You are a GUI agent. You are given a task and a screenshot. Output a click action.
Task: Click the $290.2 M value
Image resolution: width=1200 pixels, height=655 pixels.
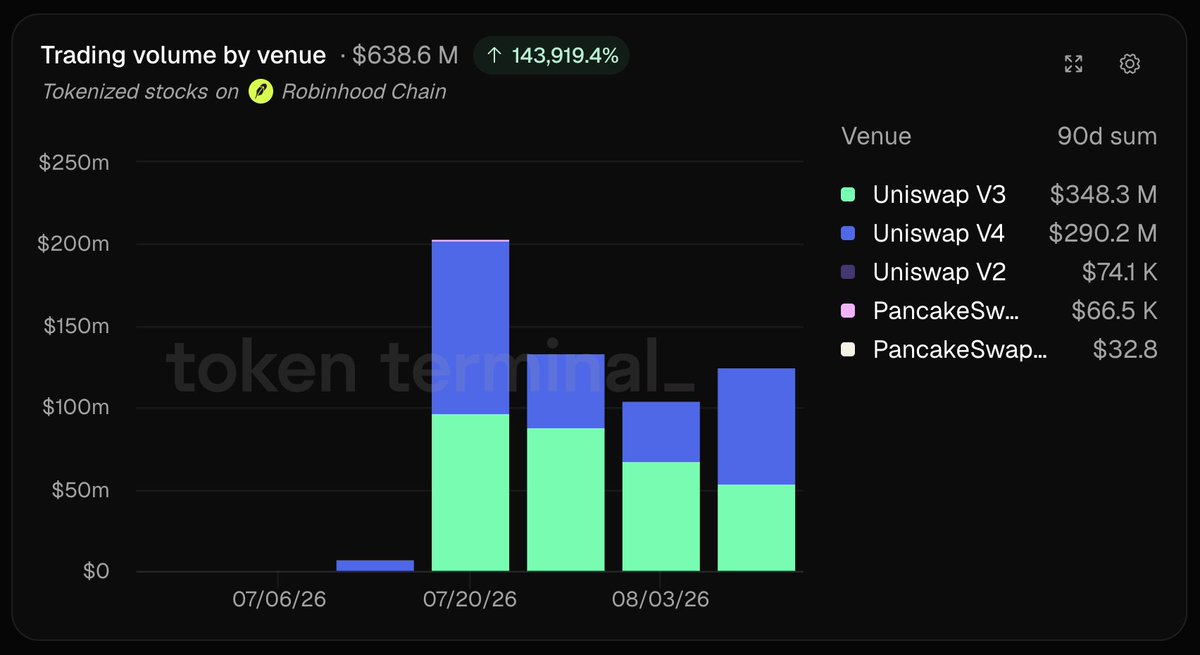pos(1103,234)
